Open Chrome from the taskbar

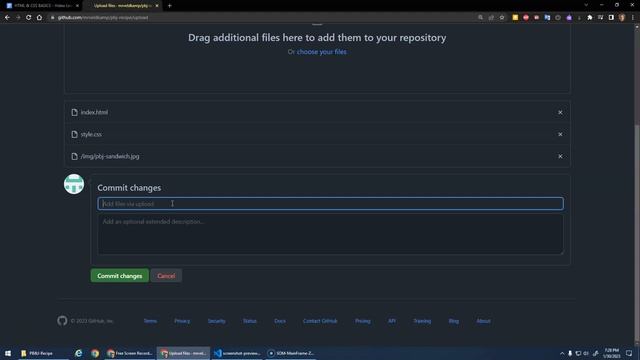(95, 353)
